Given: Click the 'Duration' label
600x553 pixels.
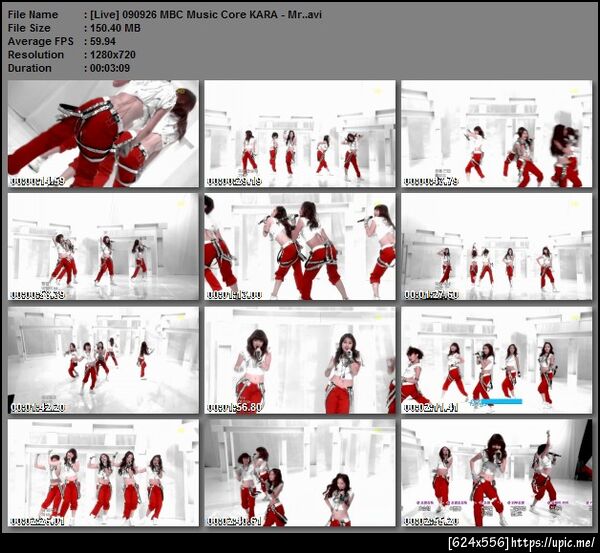Looking at the screenshot, I should coord(29,68).
